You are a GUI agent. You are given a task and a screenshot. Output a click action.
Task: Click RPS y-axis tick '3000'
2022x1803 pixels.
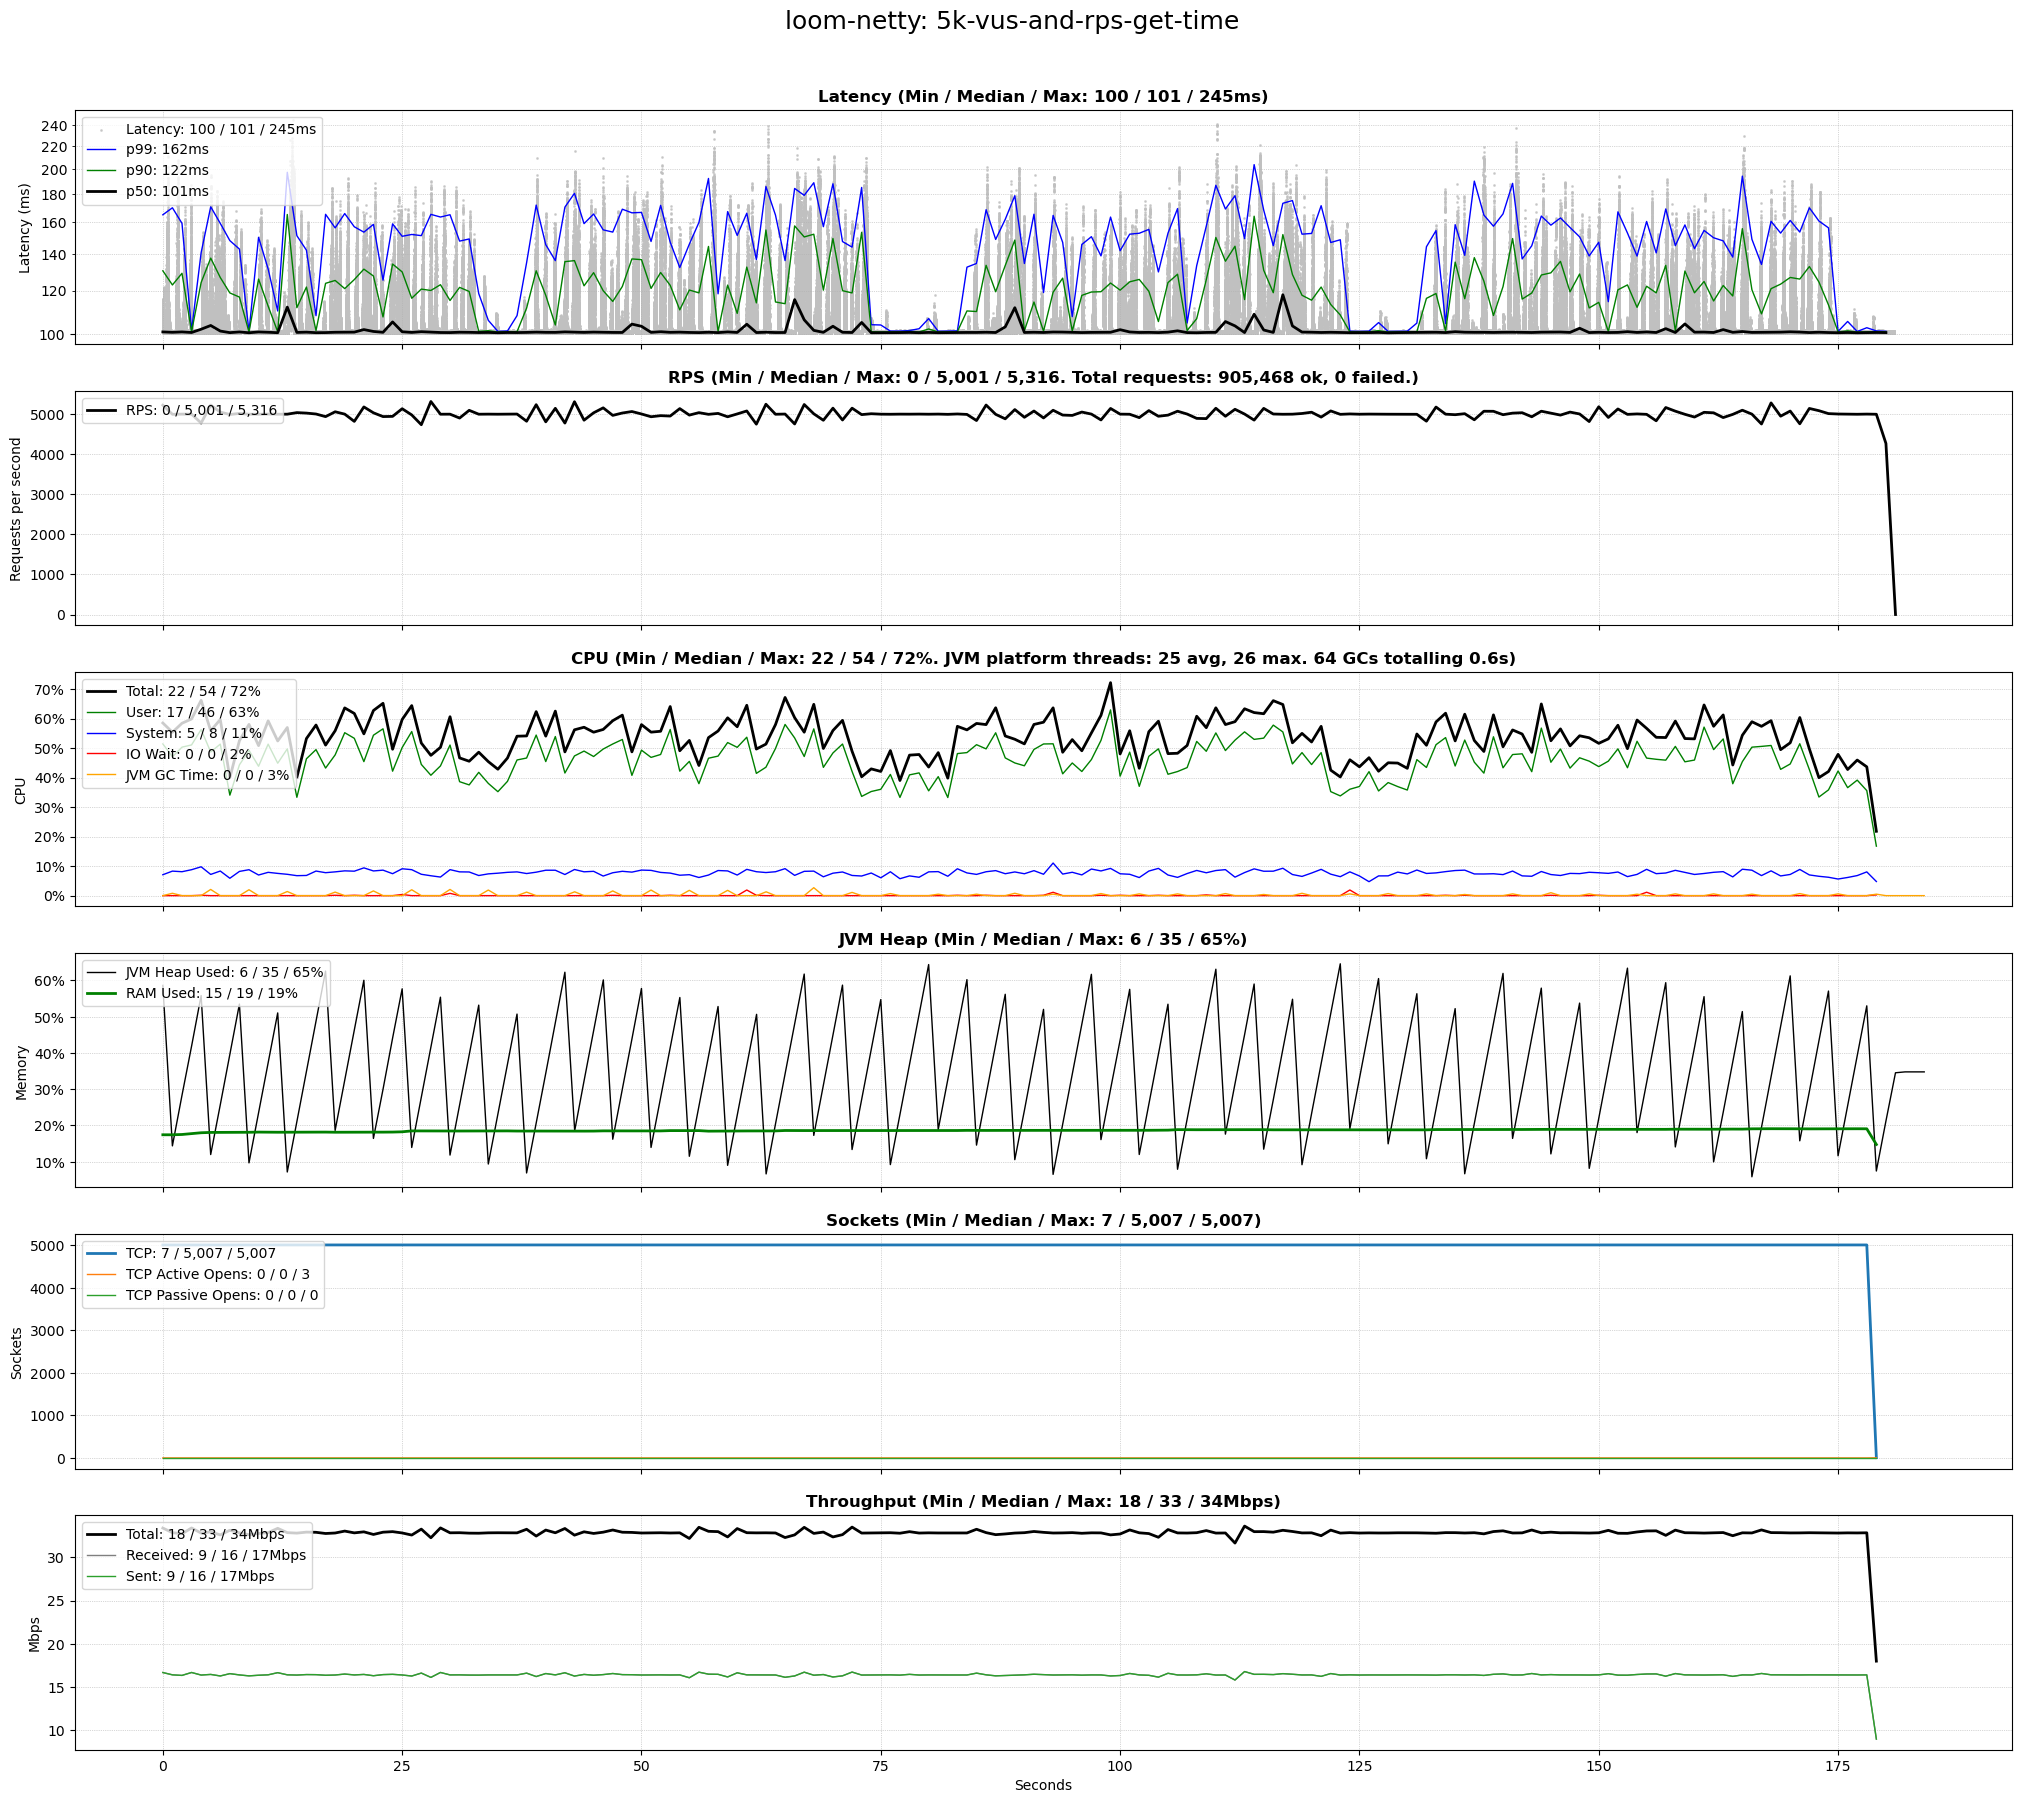click(49, 495)
